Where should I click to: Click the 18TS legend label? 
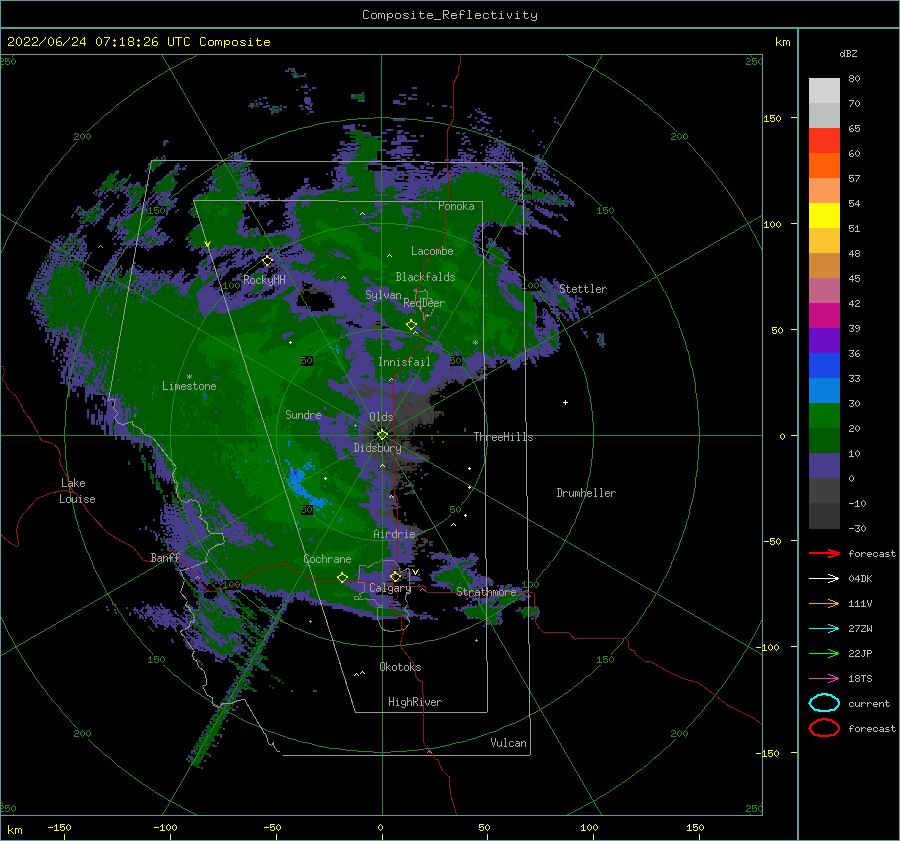pos(860,679)
